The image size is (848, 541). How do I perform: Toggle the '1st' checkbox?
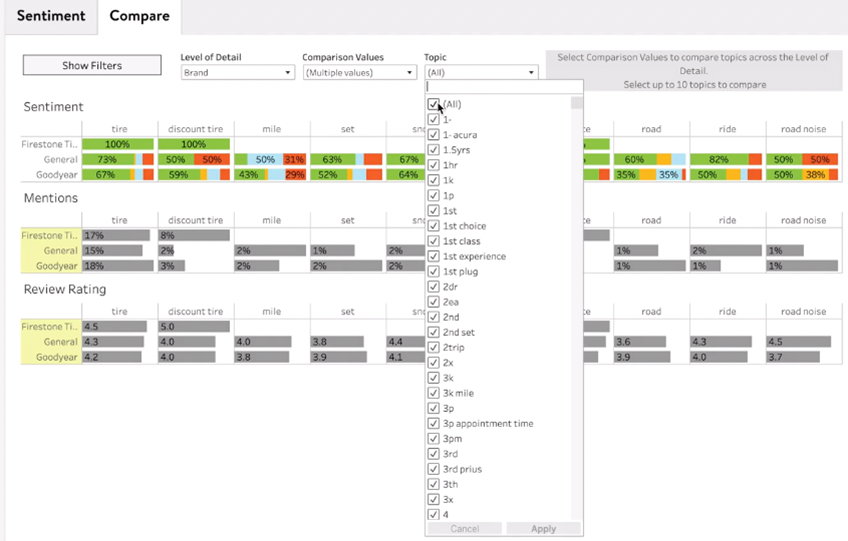tap(433, 210)
